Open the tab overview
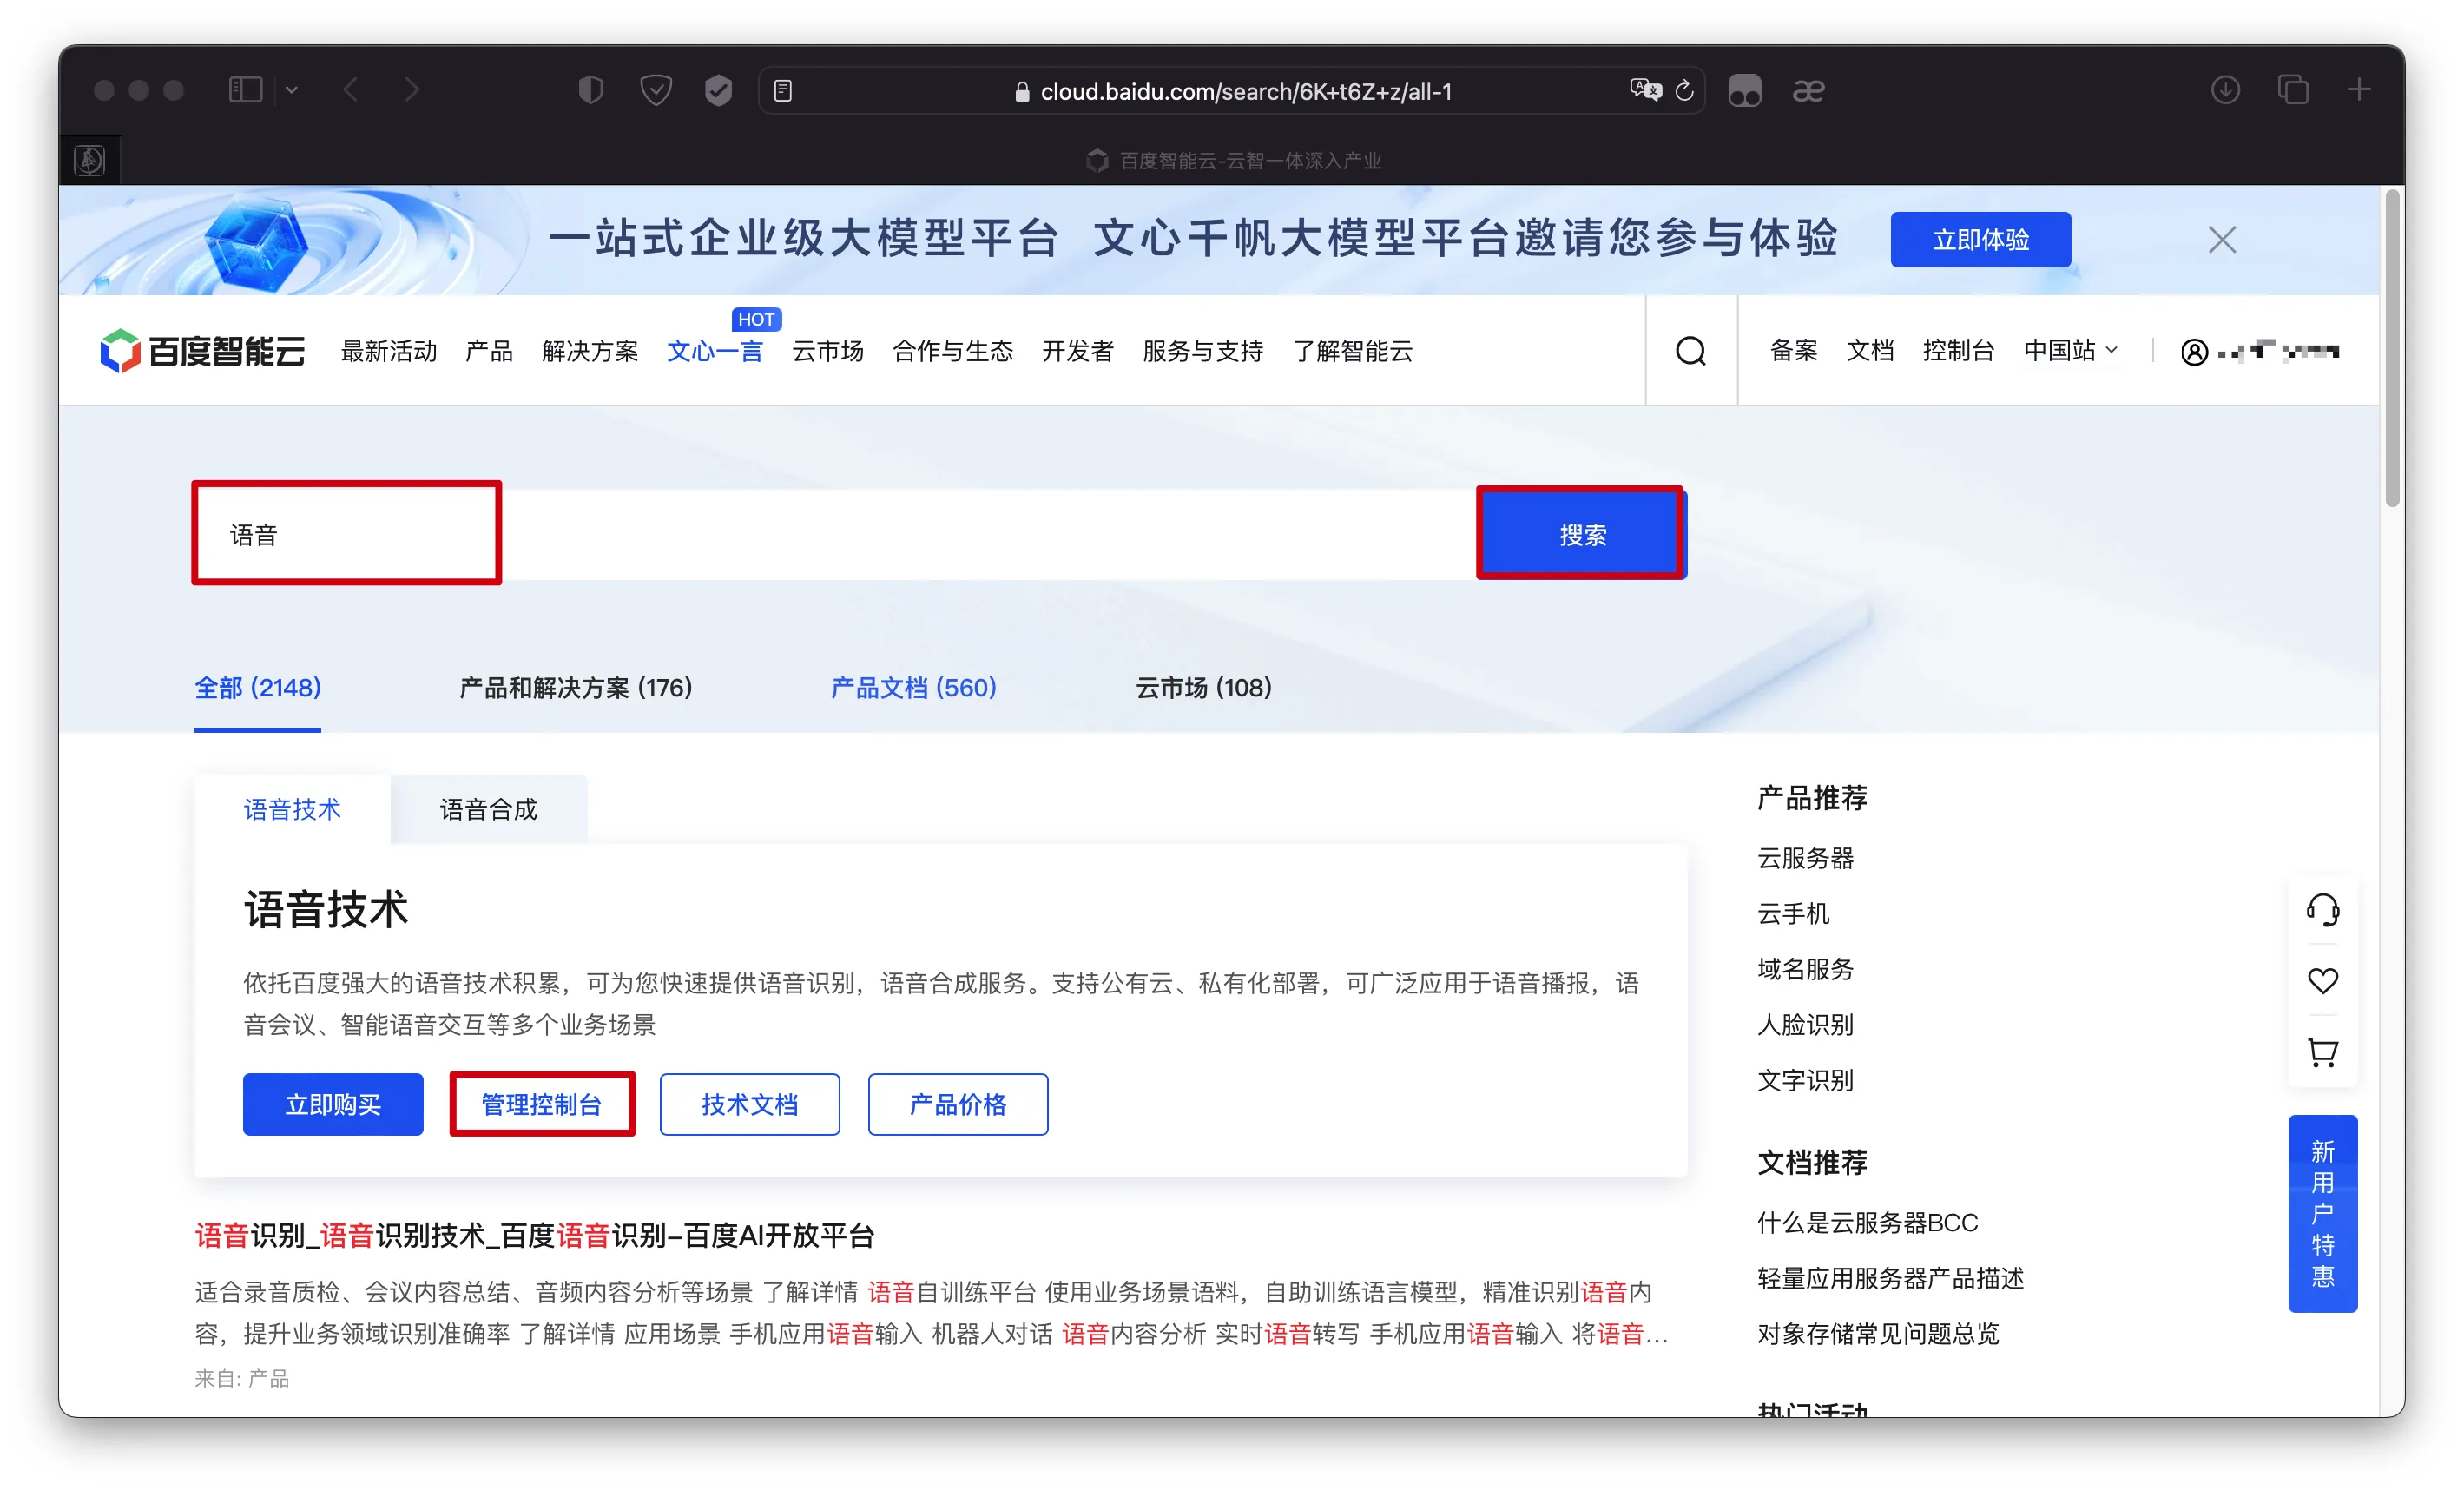This screenshot has height=1490, width=2464. pos(2293,90)
